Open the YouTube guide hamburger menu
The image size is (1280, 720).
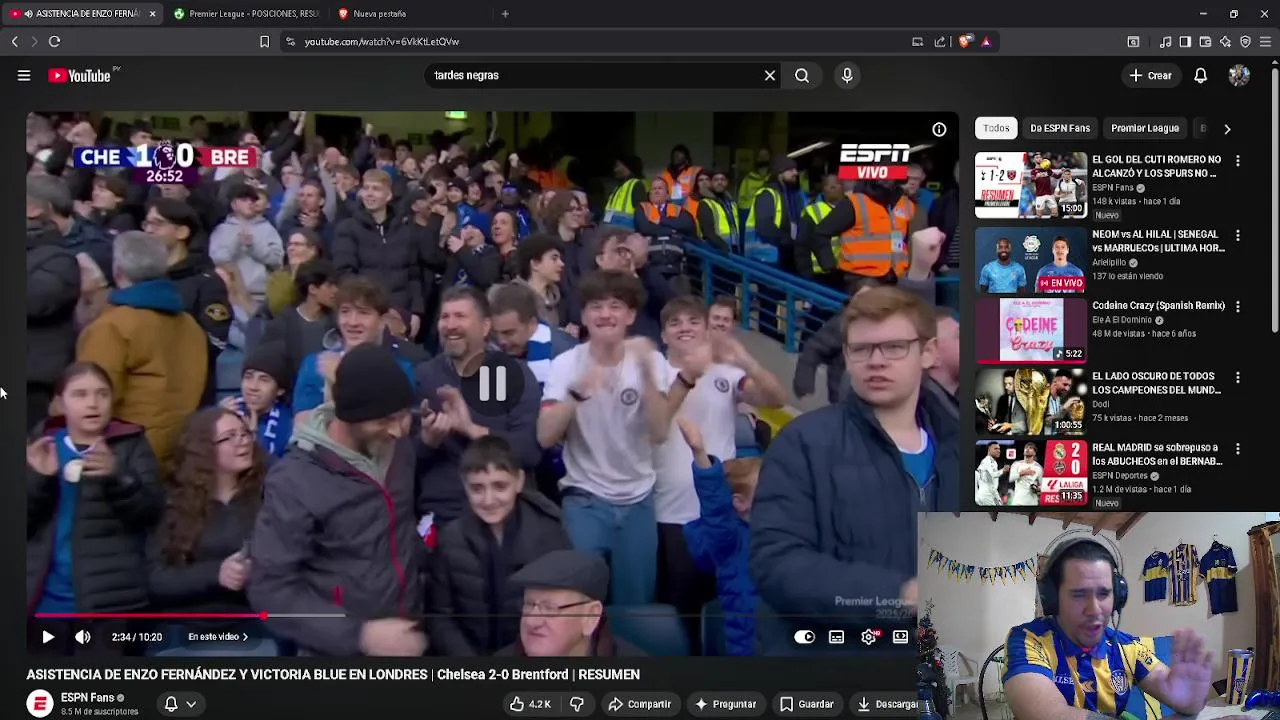click(x=24, y=75)
